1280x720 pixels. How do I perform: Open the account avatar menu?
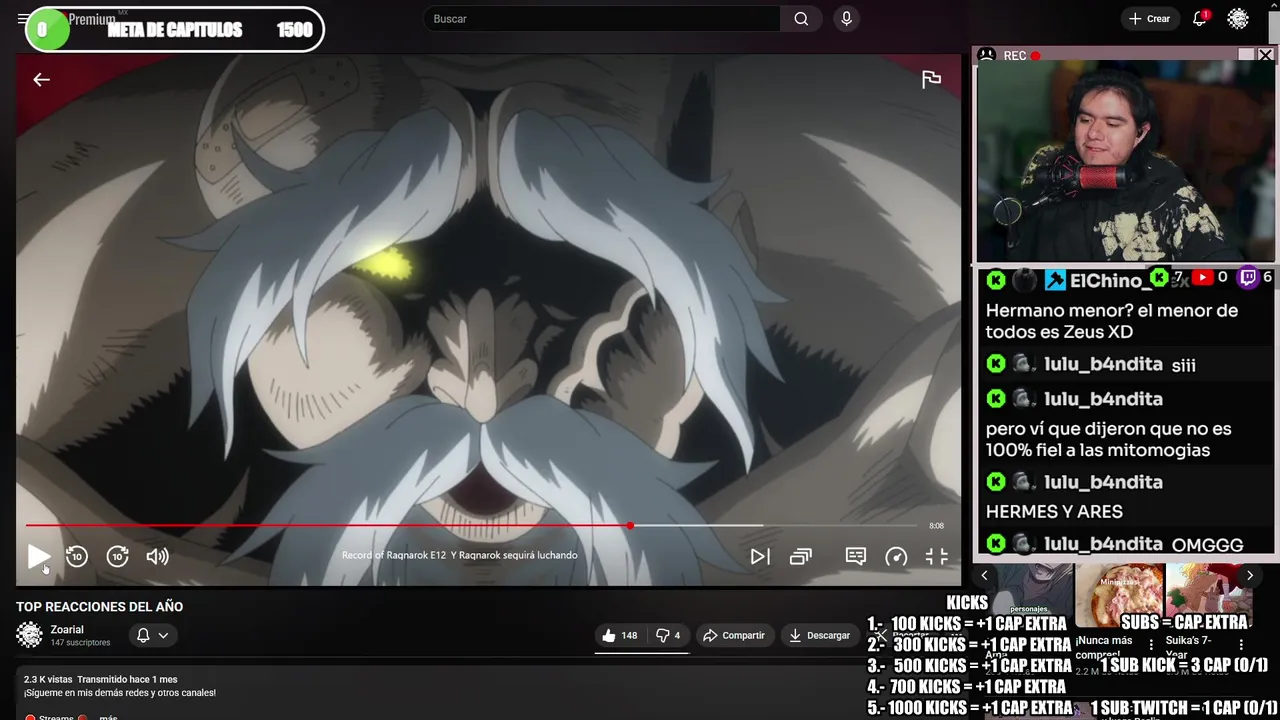(x=1238, y=19)
